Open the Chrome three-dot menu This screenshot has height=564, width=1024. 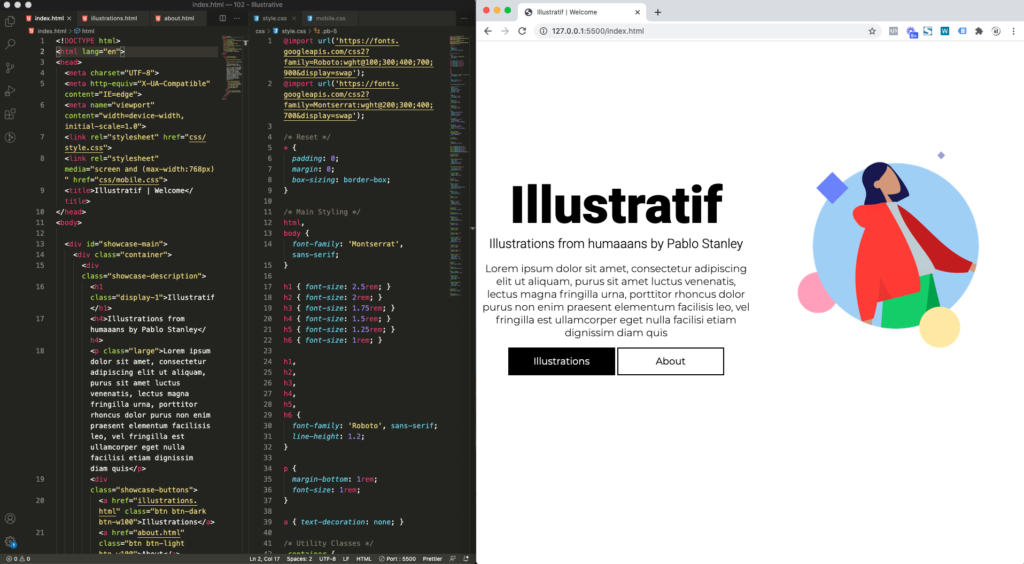coord(1014,31)
